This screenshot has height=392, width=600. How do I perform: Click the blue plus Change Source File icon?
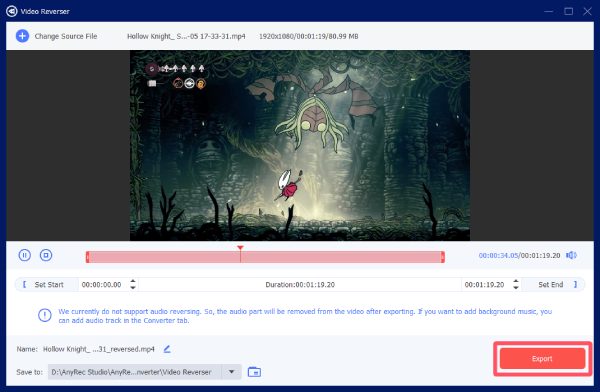pyautogui.click(x=22, y=36)
